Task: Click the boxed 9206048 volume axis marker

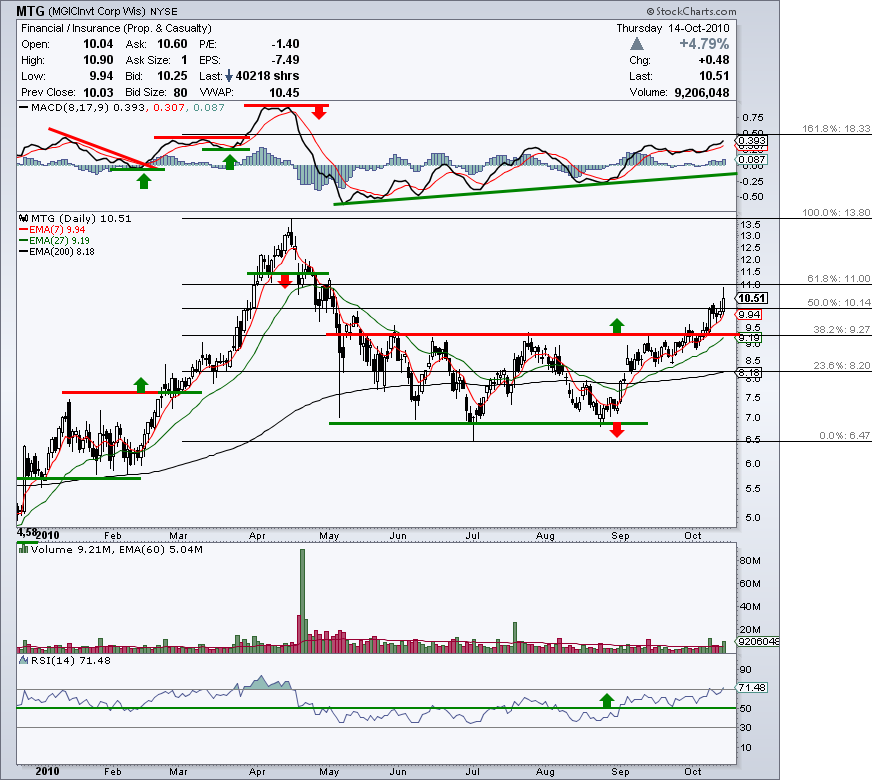Action: click(758, 641)
